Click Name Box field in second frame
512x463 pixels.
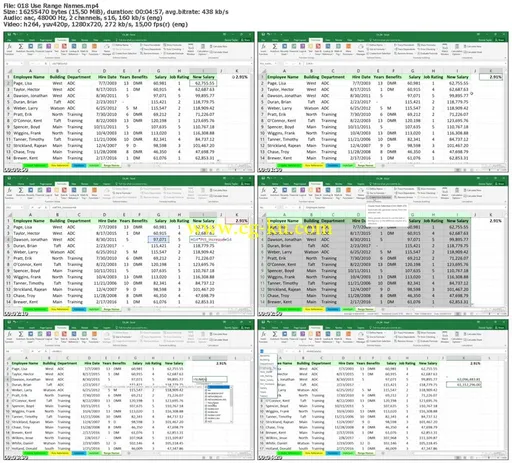[x=266, y=63]
